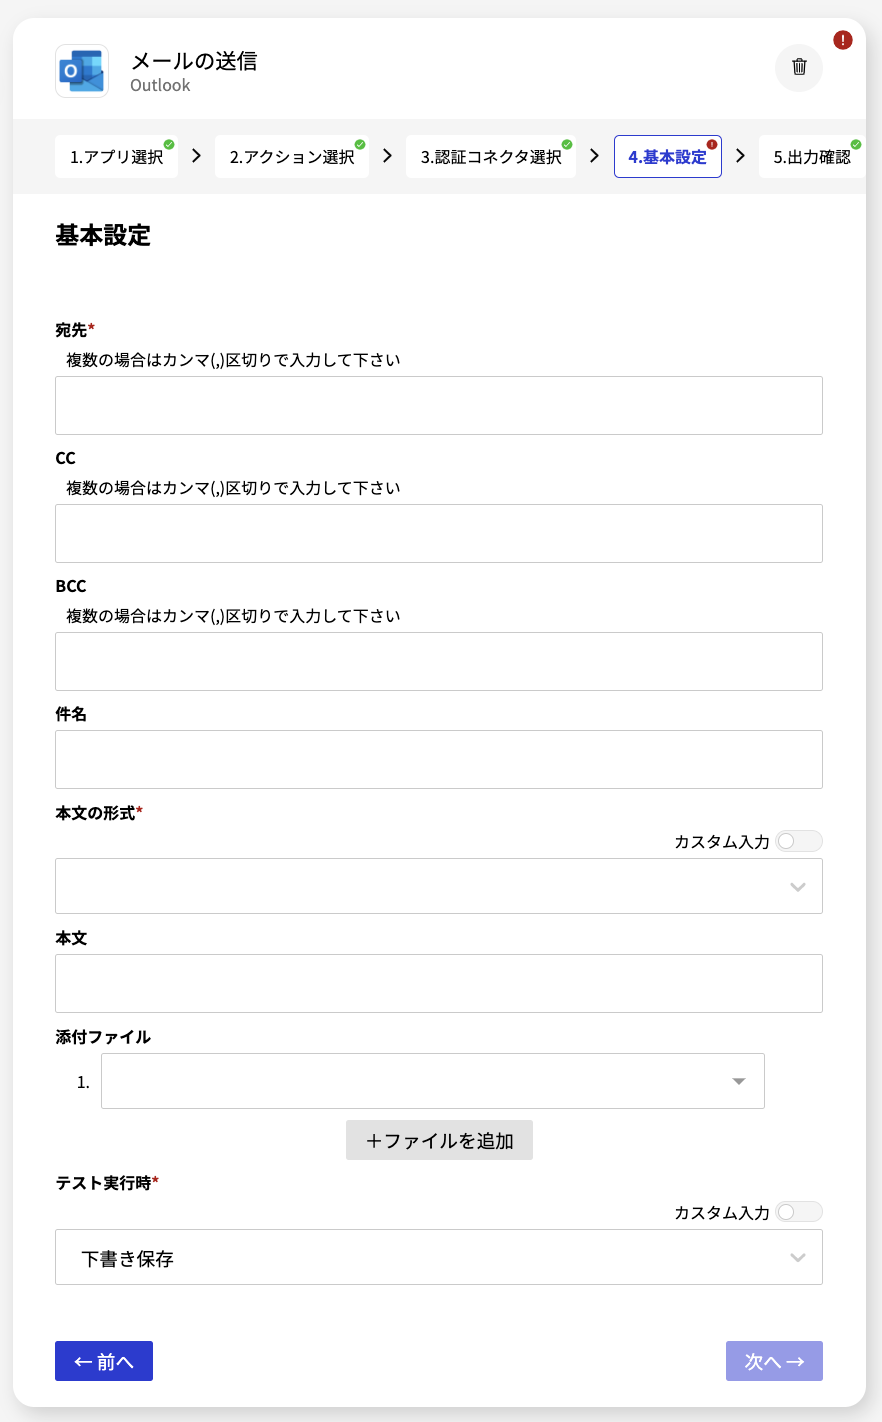This screenshot has height=1422, width=882.
Task: Click the 次へ→ next button
Action: [x=774, y=1361]
